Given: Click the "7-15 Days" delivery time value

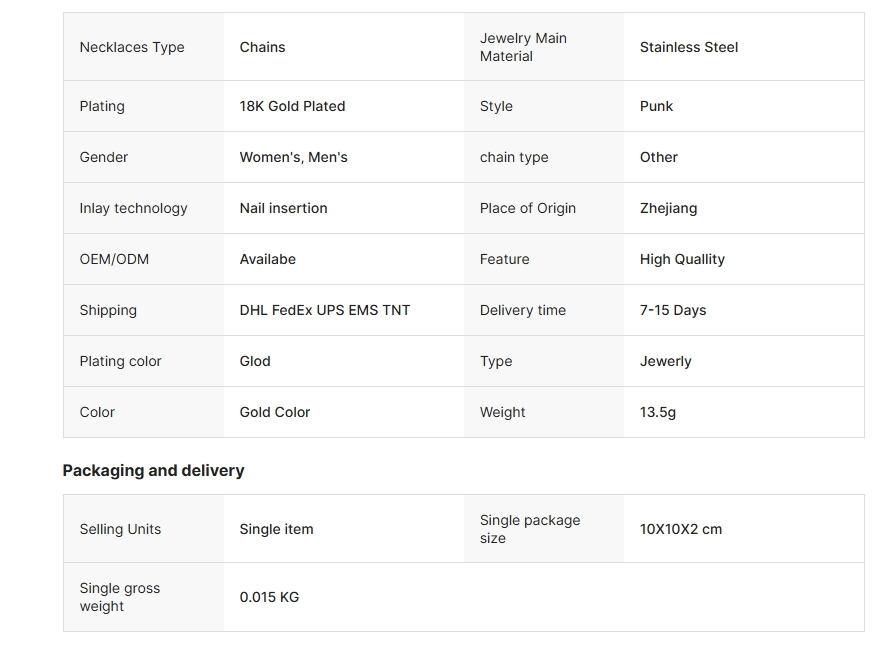Looking at the screenshot, I should 673,310.
